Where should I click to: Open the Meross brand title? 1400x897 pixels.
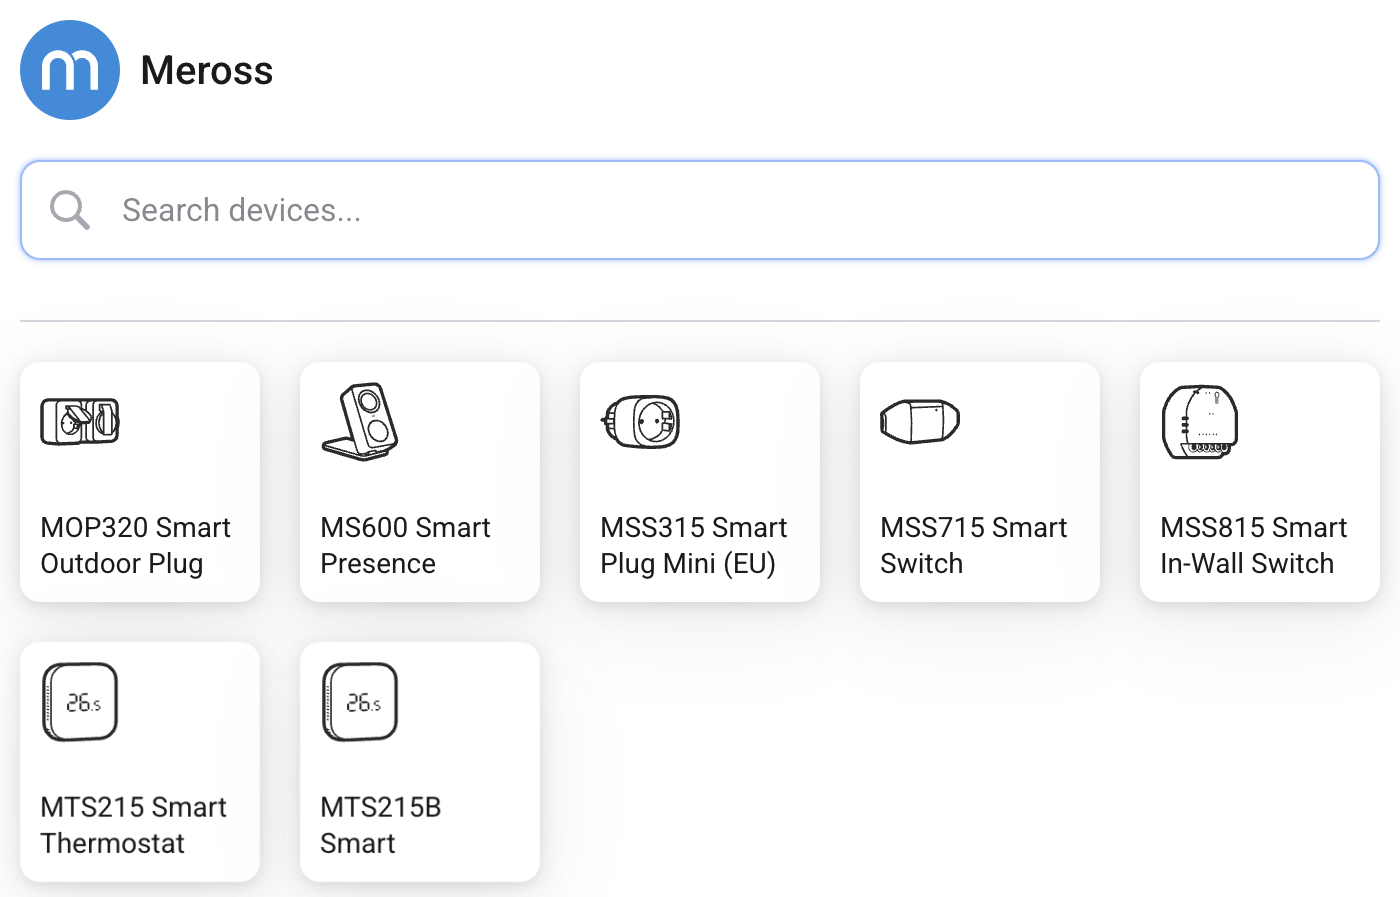pos(207,71)
